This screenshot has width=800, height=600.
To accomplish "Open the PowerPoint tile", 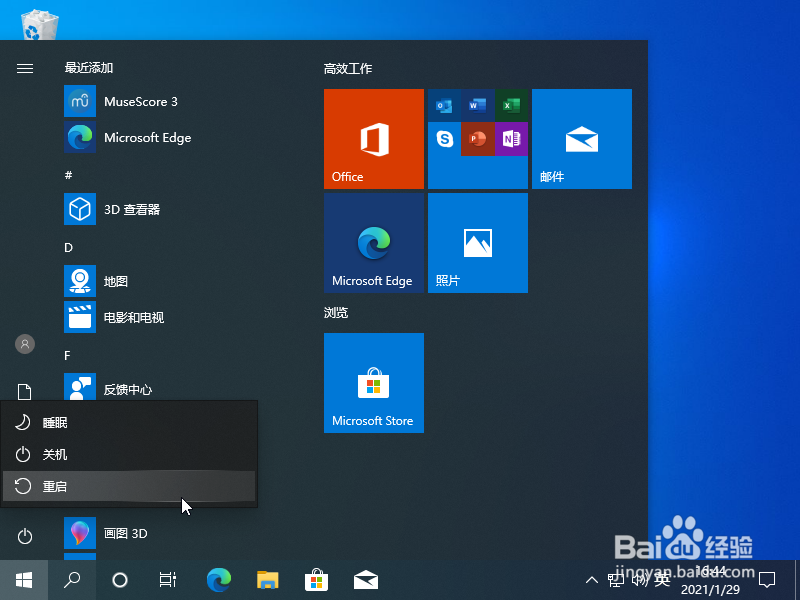I will coord(477,139).
